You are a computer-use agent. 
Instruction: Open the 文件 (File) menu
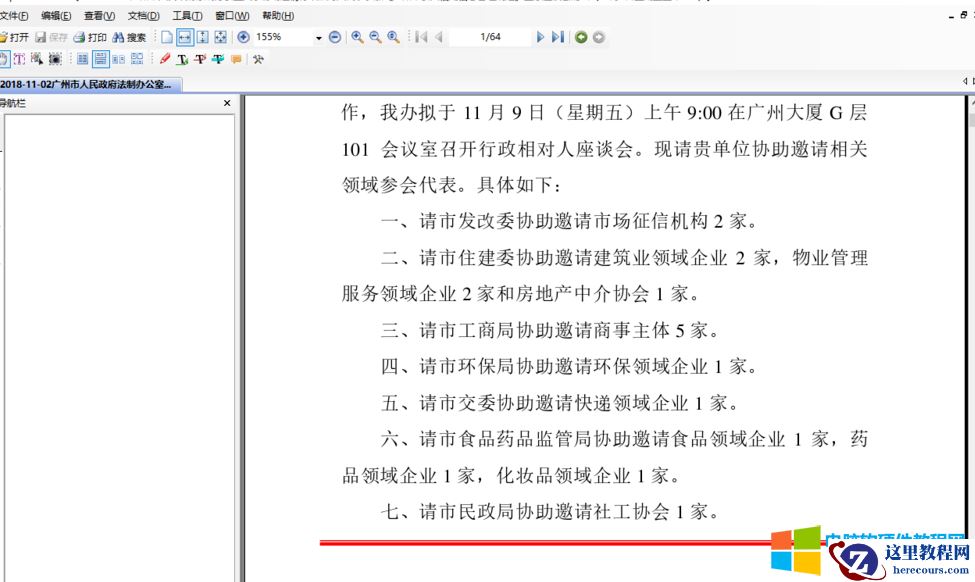click(14, 16)
